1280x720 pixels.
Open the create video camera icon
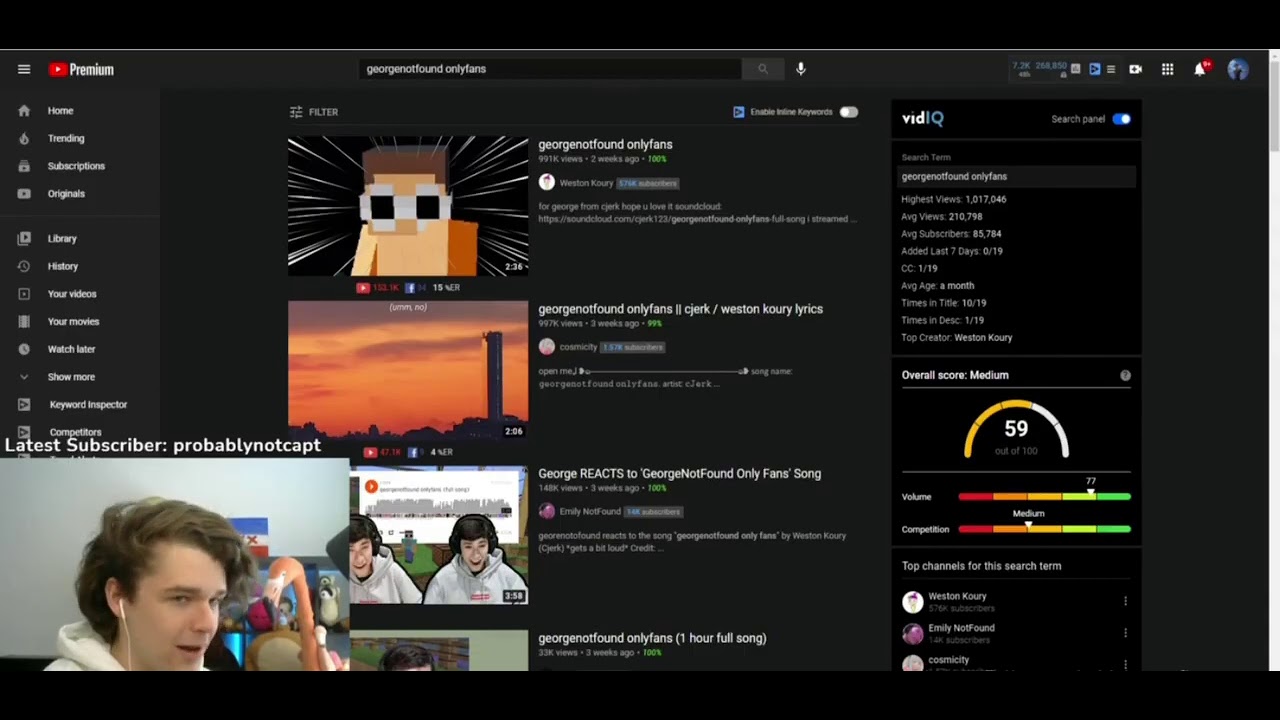click(x=1136, y=69)
